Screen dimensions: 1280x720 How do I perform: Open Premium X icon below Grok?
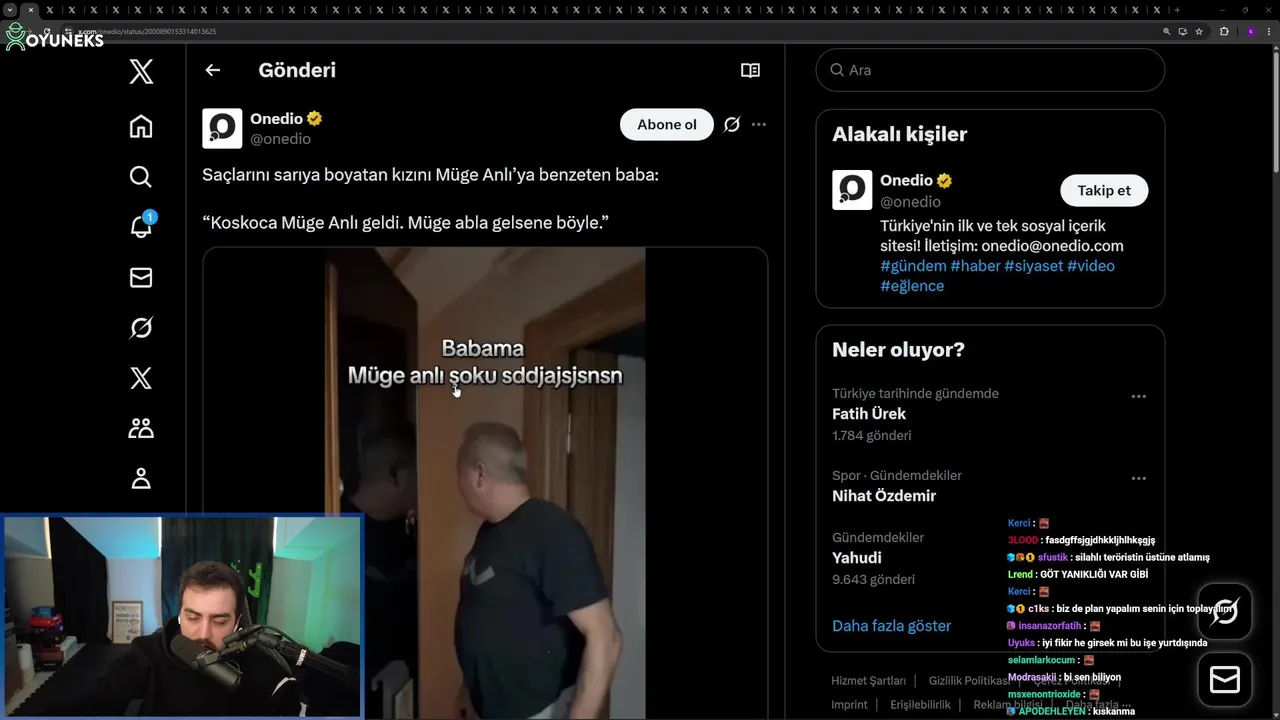pos(141,378)
